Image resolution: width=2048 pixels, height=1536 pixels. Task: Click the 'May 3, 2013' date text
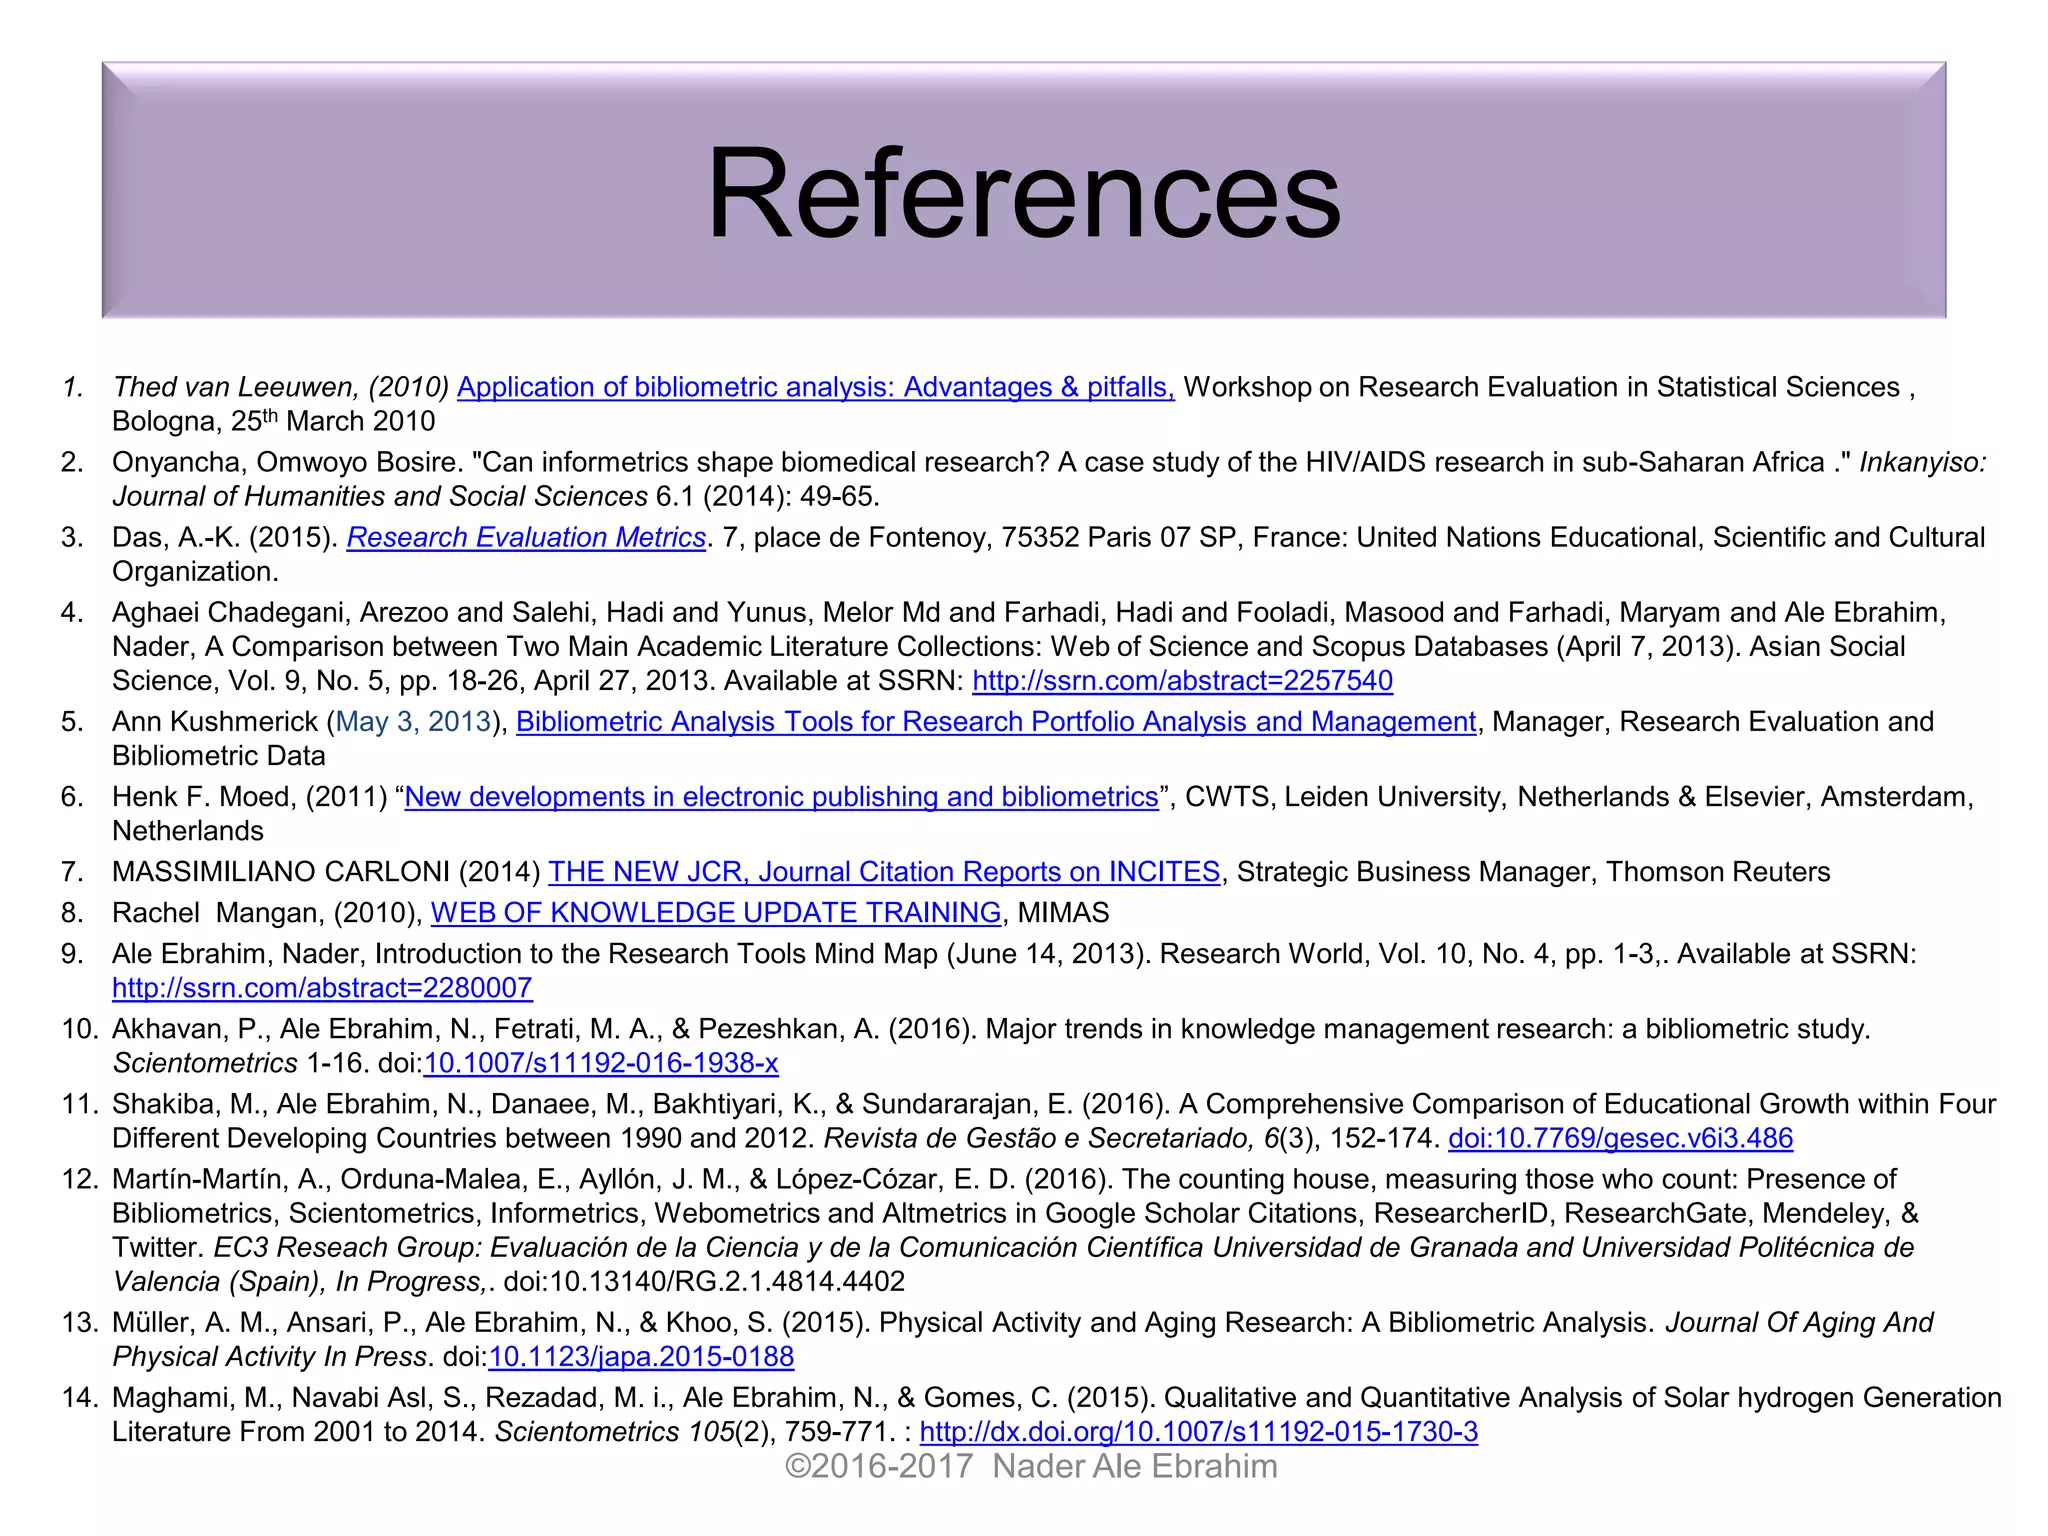coord(414,721)
